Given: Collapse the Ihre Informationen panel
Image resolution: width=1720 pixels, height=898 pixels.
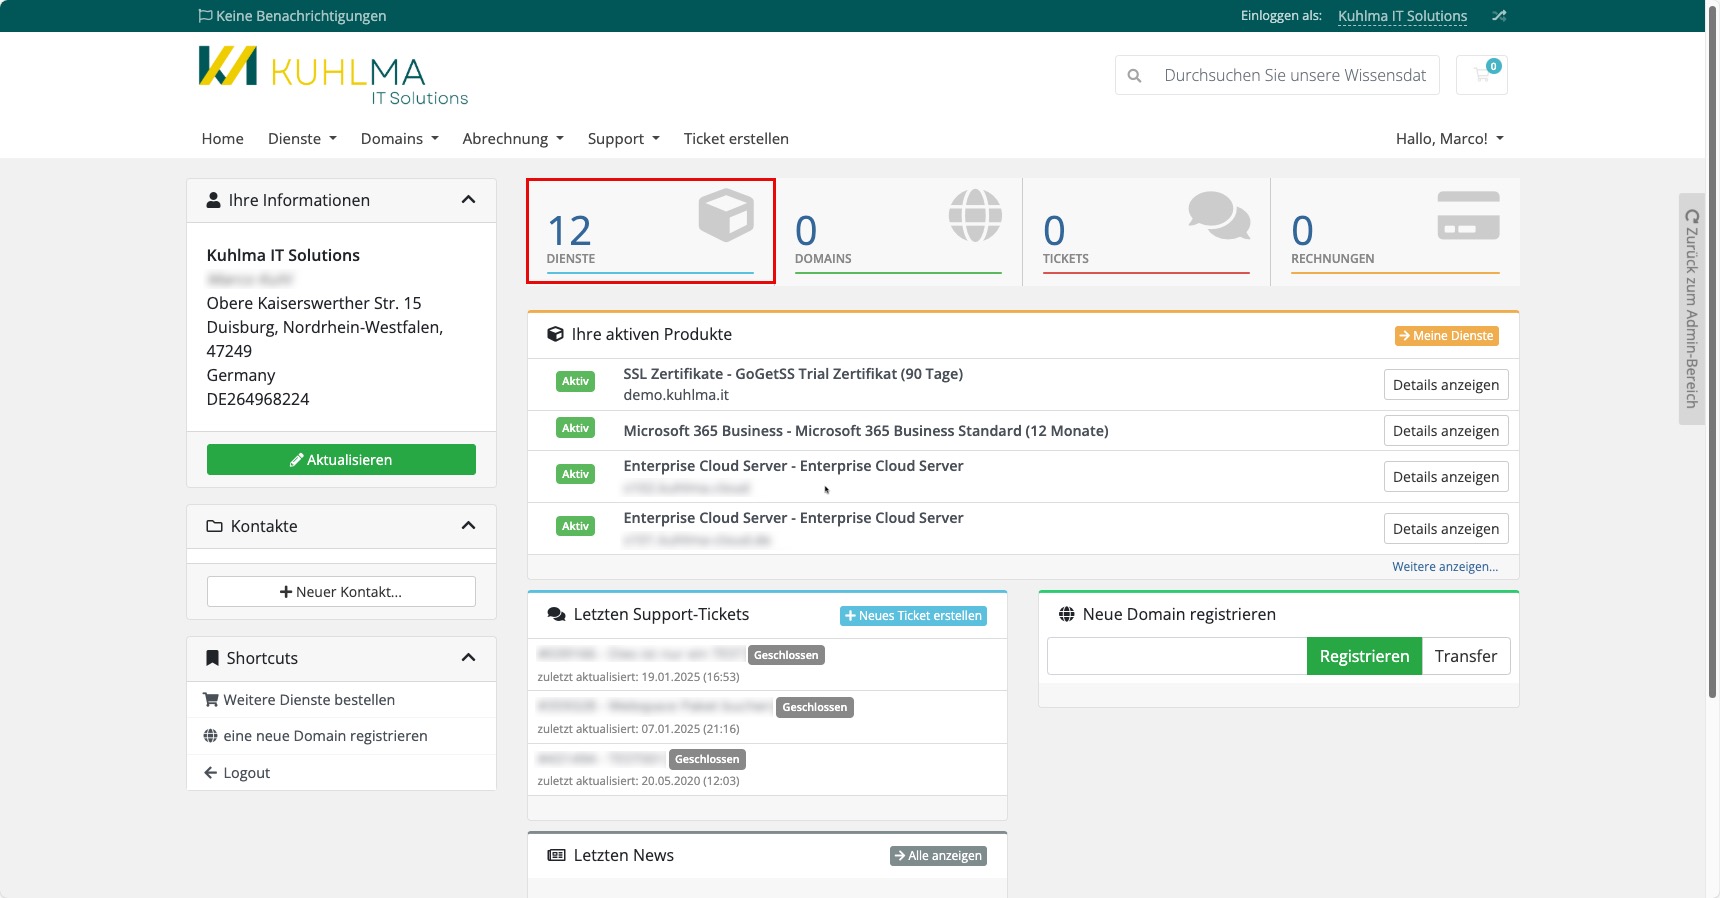Looking at the screenshot, I should 468,200.
